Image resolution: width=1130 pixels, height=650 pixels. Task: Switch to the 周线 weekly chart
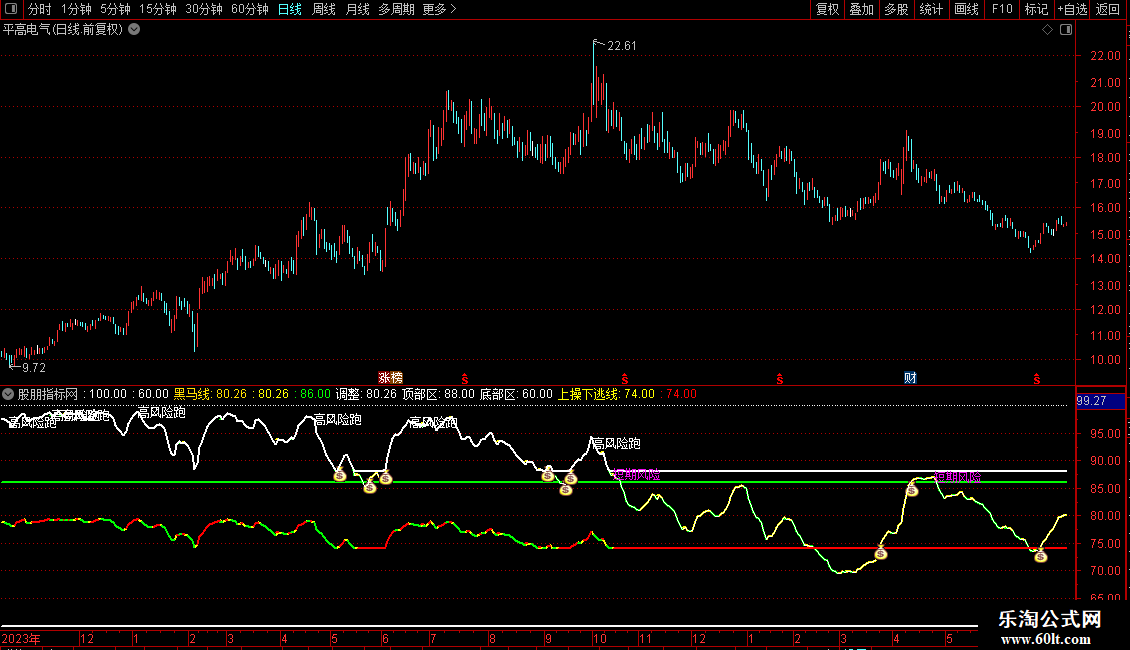coord(324,9)
